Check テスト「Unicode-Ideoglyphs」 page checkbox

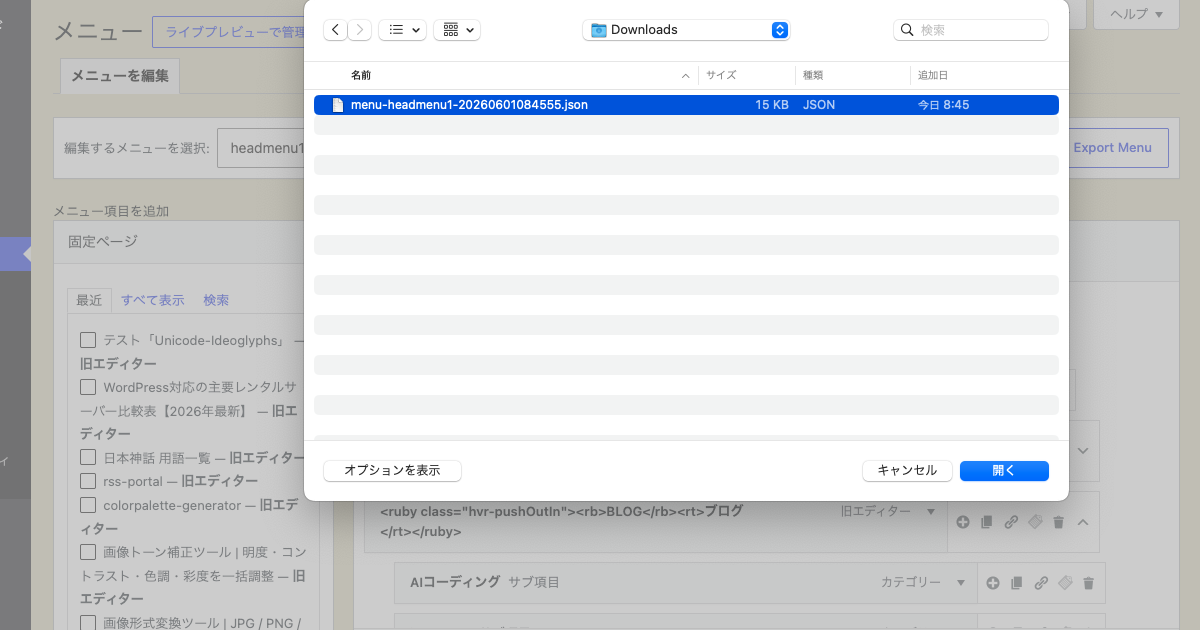click(x=88, y=340)
